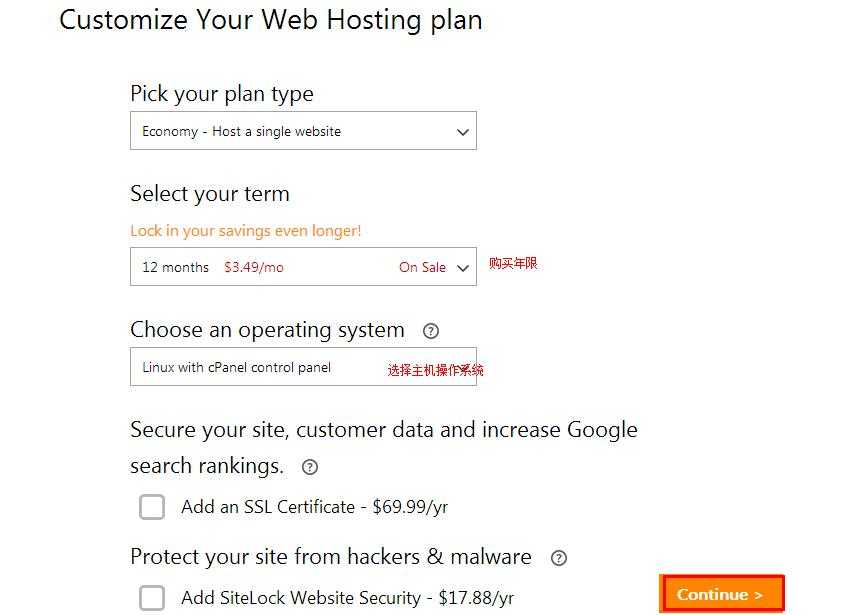Click the "Pick your plan type" heading
866x615 pixels.
pyautogui.click(x=221, y=94)
